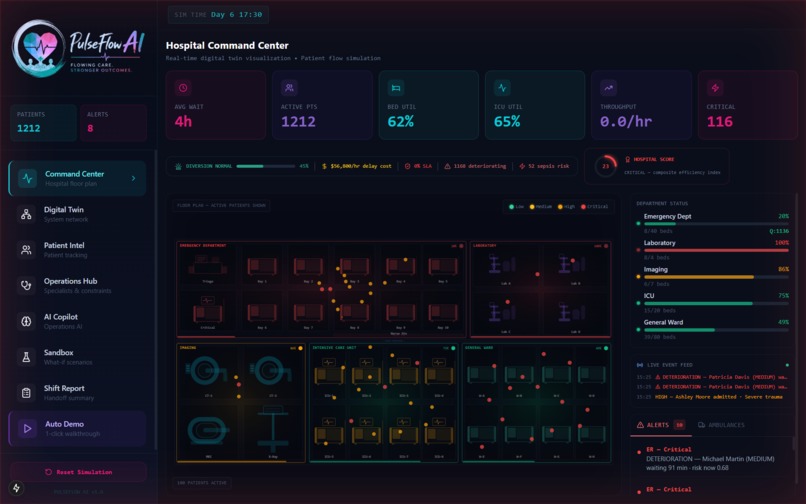Open the Michael Martin deterioration alert
This screenshot has height=504, width=806.
[713, 459]
